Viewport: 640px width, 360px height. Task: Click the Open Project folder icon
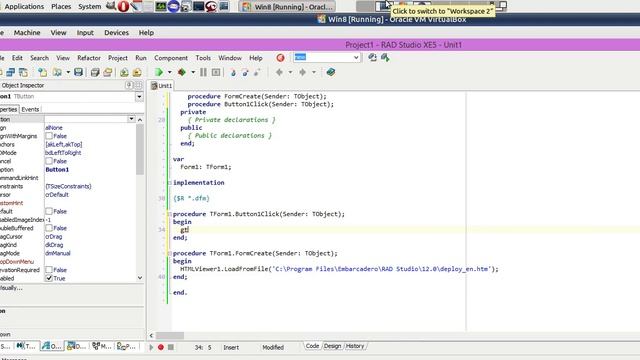tap(108, 72)
